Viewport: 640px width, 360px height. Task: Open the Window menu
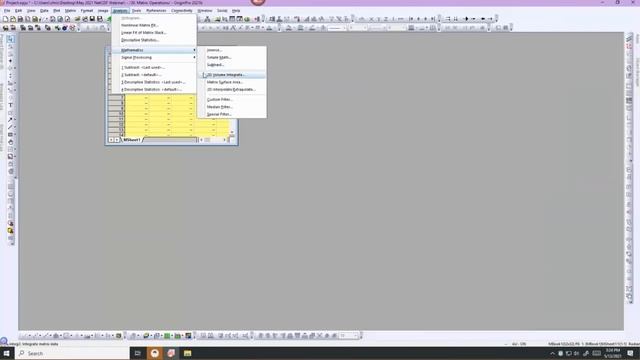click(204, 11)
